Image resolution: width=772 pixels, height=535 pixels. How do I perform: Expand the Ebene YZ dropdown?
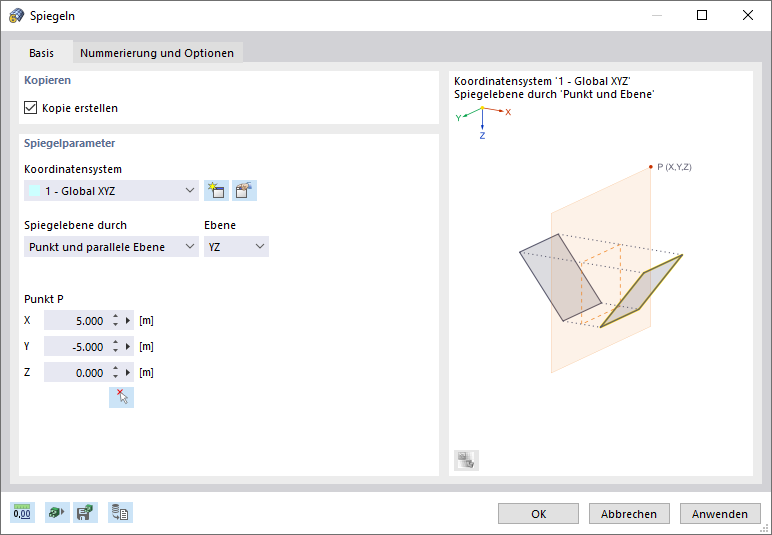click(236, 247)
